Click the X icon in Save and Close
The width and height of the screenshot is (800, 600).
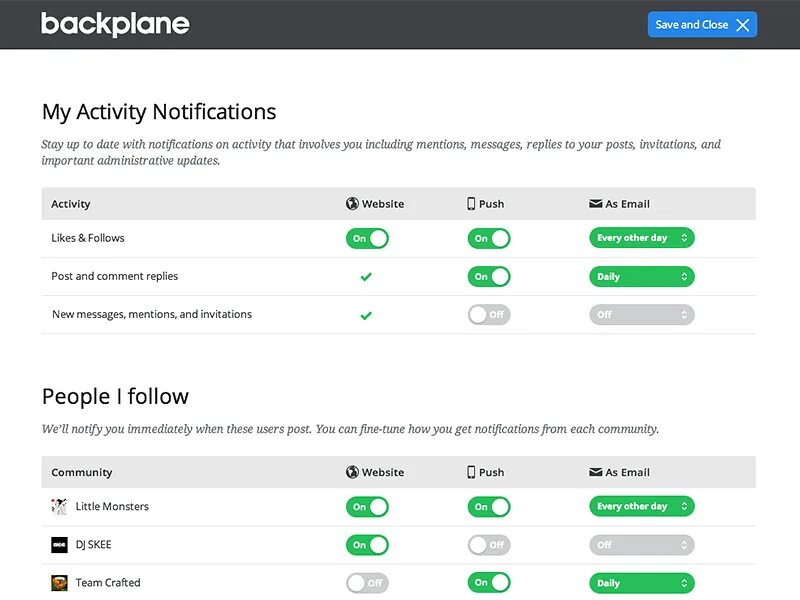pyautogui.click(x=742, y=25)
